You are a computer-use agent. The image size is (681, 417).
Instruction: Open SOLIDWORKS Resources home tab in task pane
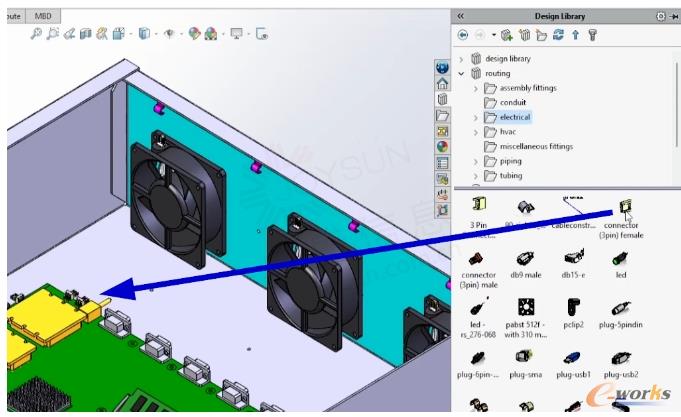tap(442, 83)
